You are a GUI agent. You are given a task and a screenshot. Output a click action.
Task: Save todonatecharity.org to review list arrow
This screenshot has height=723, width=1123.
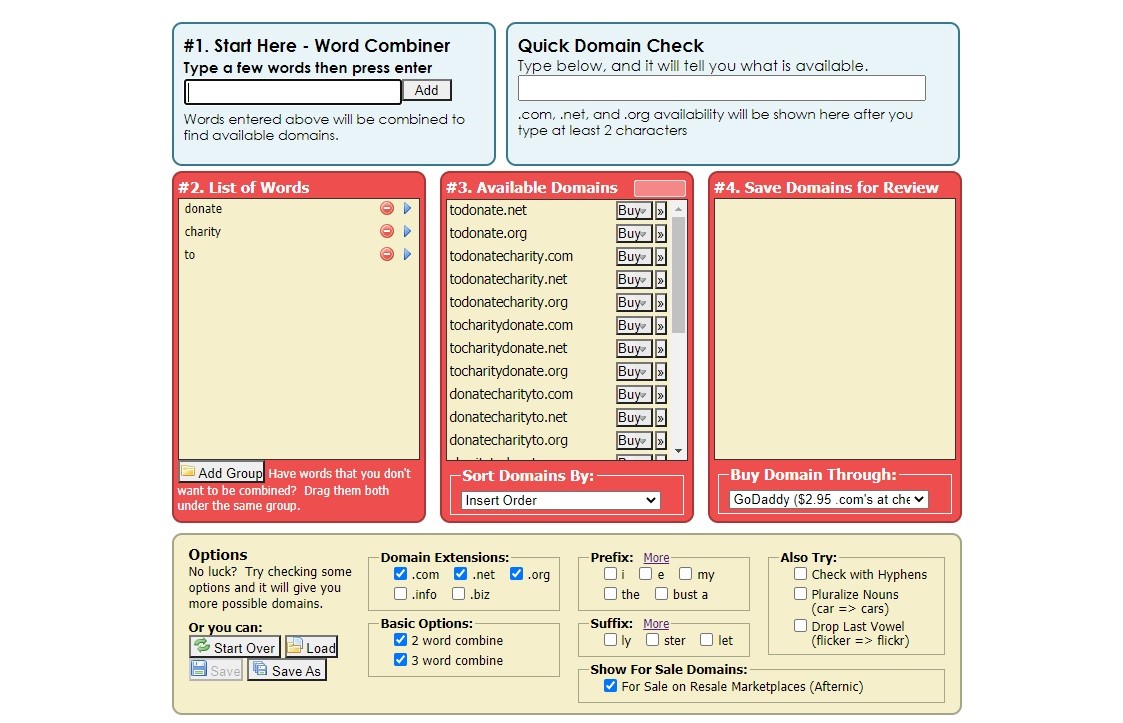pos(660,302)
